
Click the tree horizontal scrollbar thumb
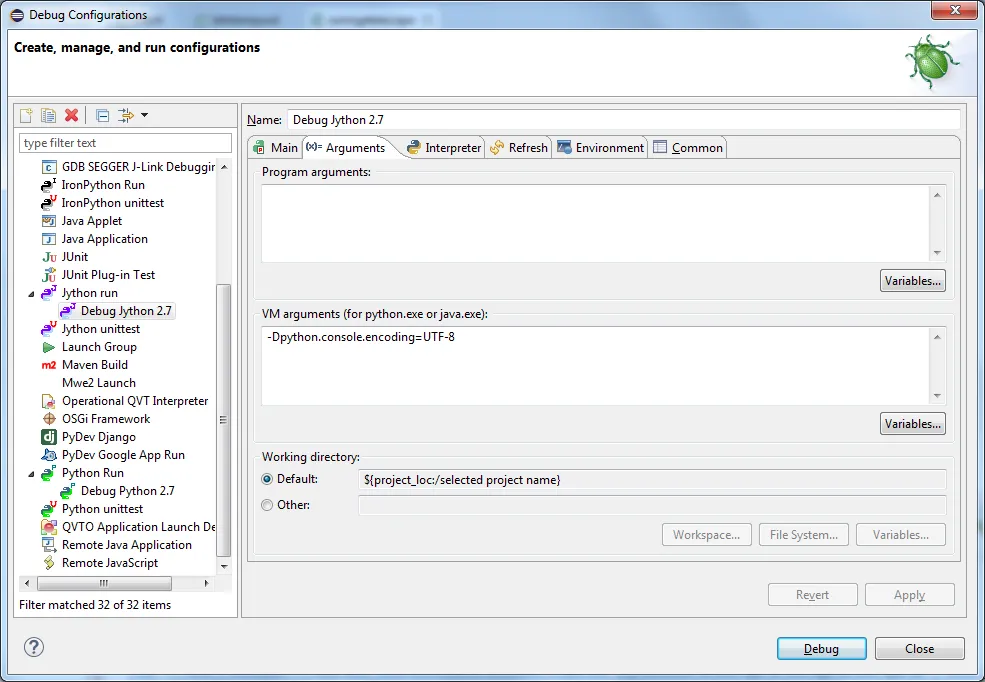pos(104,583)
